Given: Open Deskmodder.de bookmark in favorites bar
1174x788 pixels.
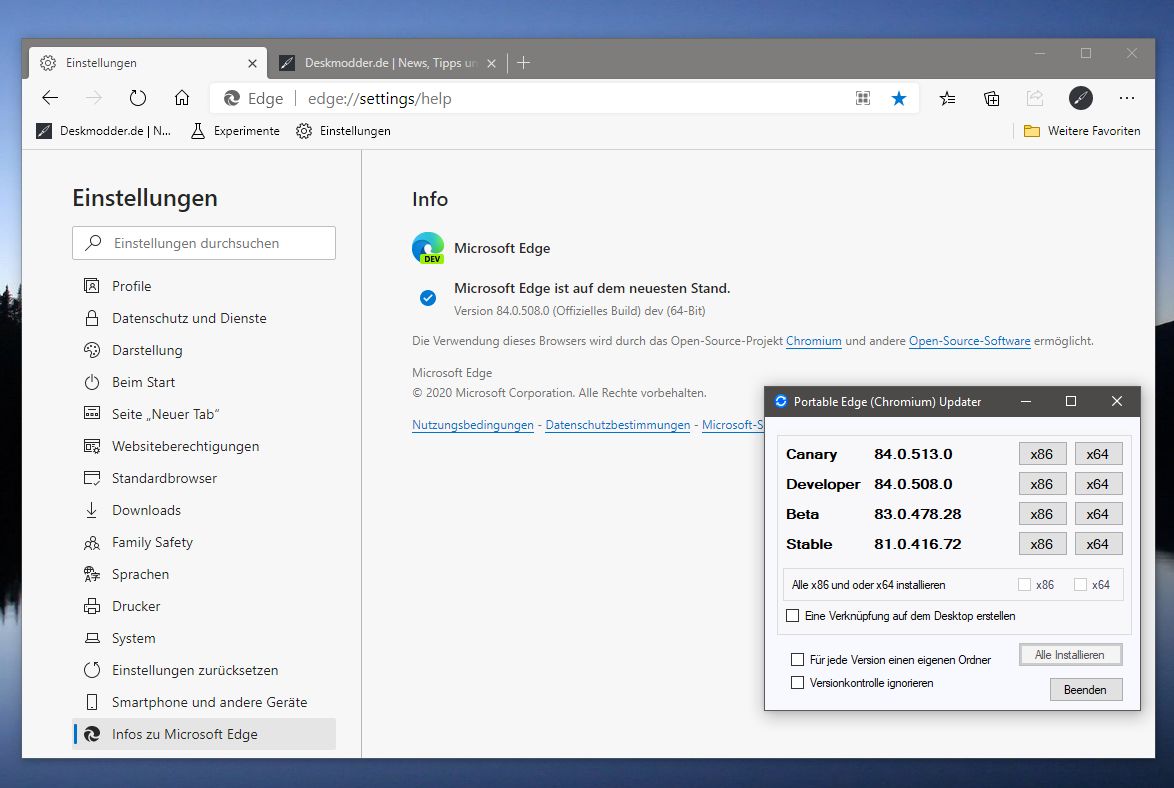Looking at the screenshot, I should [x=104, y=131].
